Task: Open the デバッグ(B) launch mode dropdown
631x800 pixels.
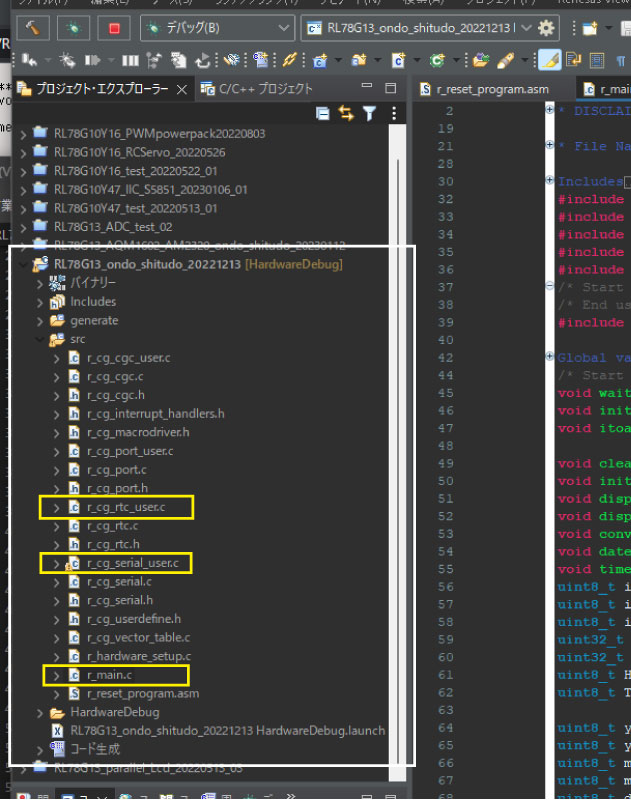Action: click(283, 28)
